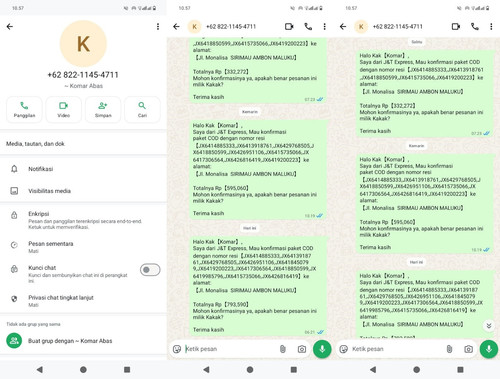Image resolution: width=500 pixels, height=379 pixels.
Task: Tap the Cari search button
Action: point(142,110)
